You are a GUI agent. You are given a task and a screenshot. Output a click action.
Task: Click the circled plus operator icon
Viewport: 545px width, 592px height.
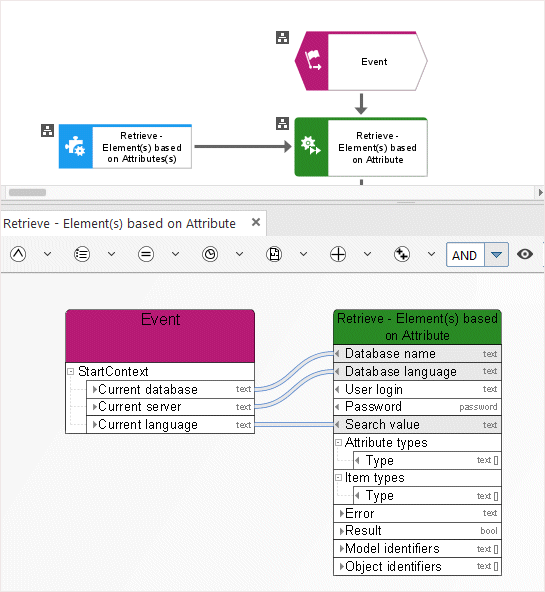[338, 254]
